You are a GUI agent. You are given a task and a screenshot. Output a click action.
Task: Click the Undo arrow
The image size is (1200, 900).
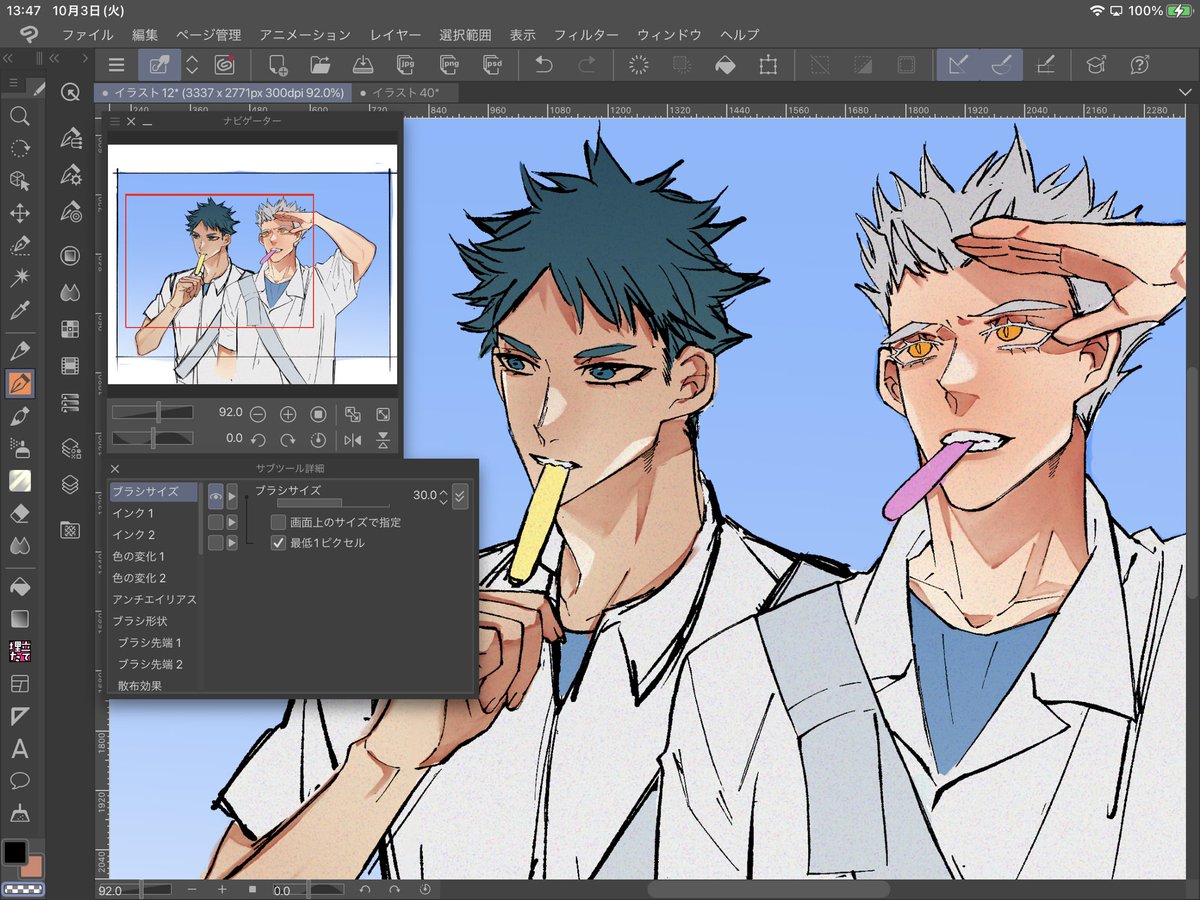(544, 65)
